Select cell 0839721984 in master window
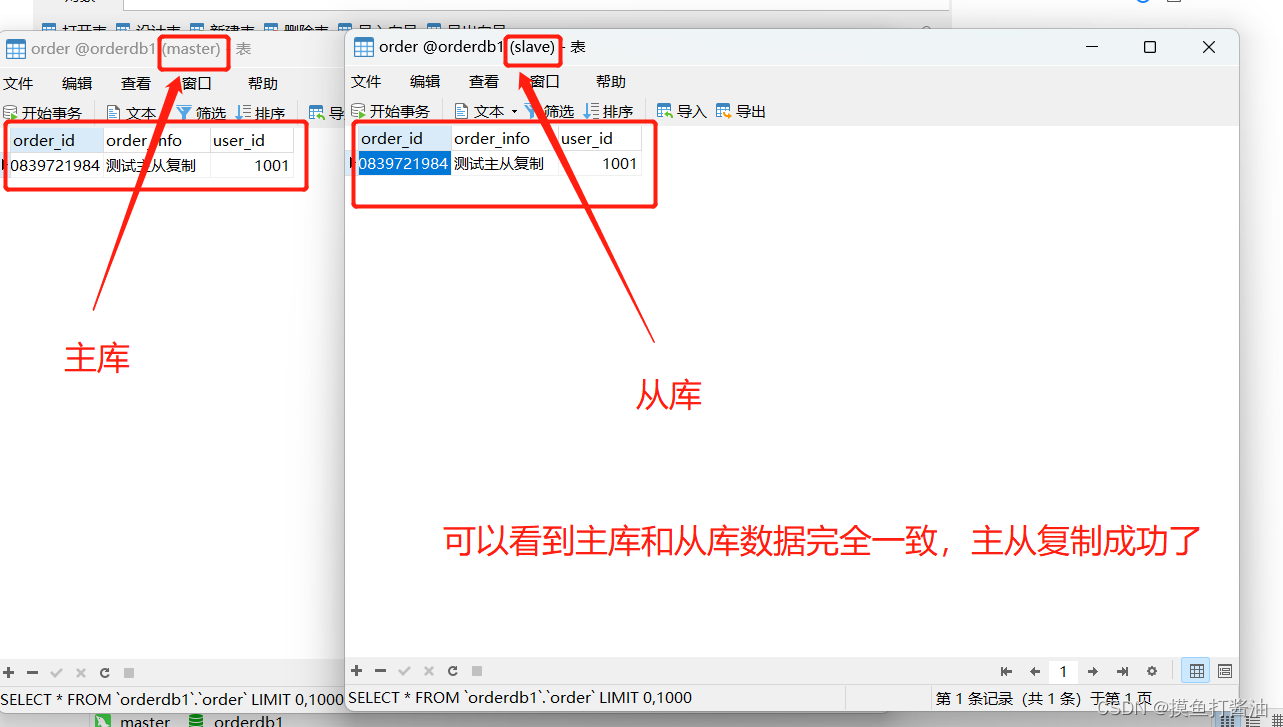The width and height of the screenshot is (1283, 727). coord(56,165)
